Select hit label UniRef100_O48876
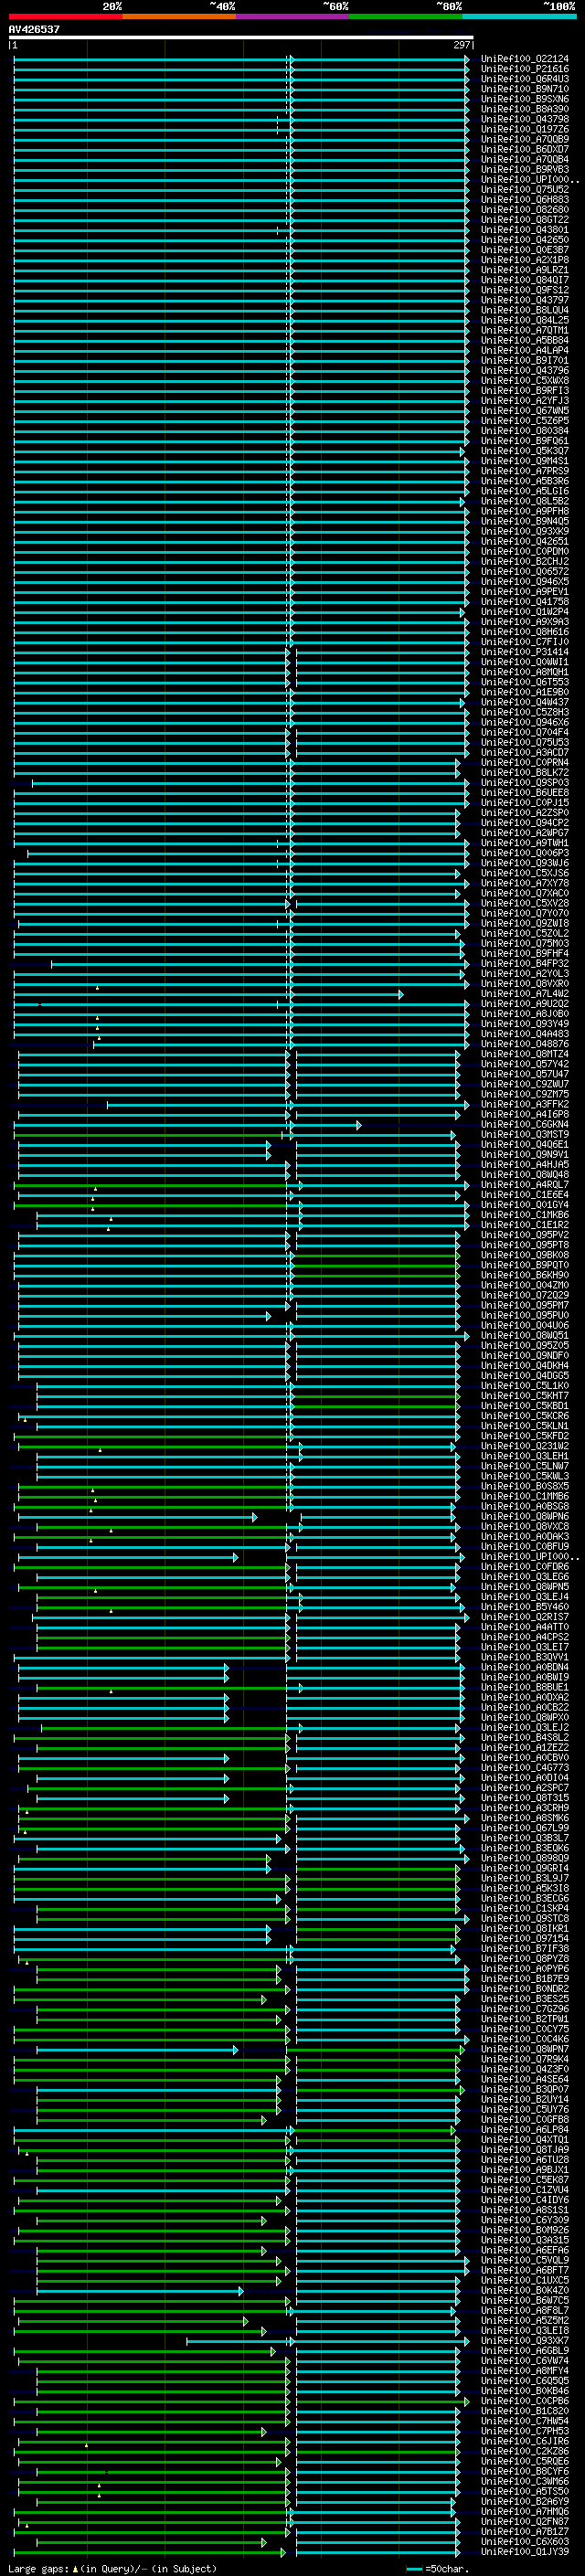585x2576 pixels. (525, 1044)
